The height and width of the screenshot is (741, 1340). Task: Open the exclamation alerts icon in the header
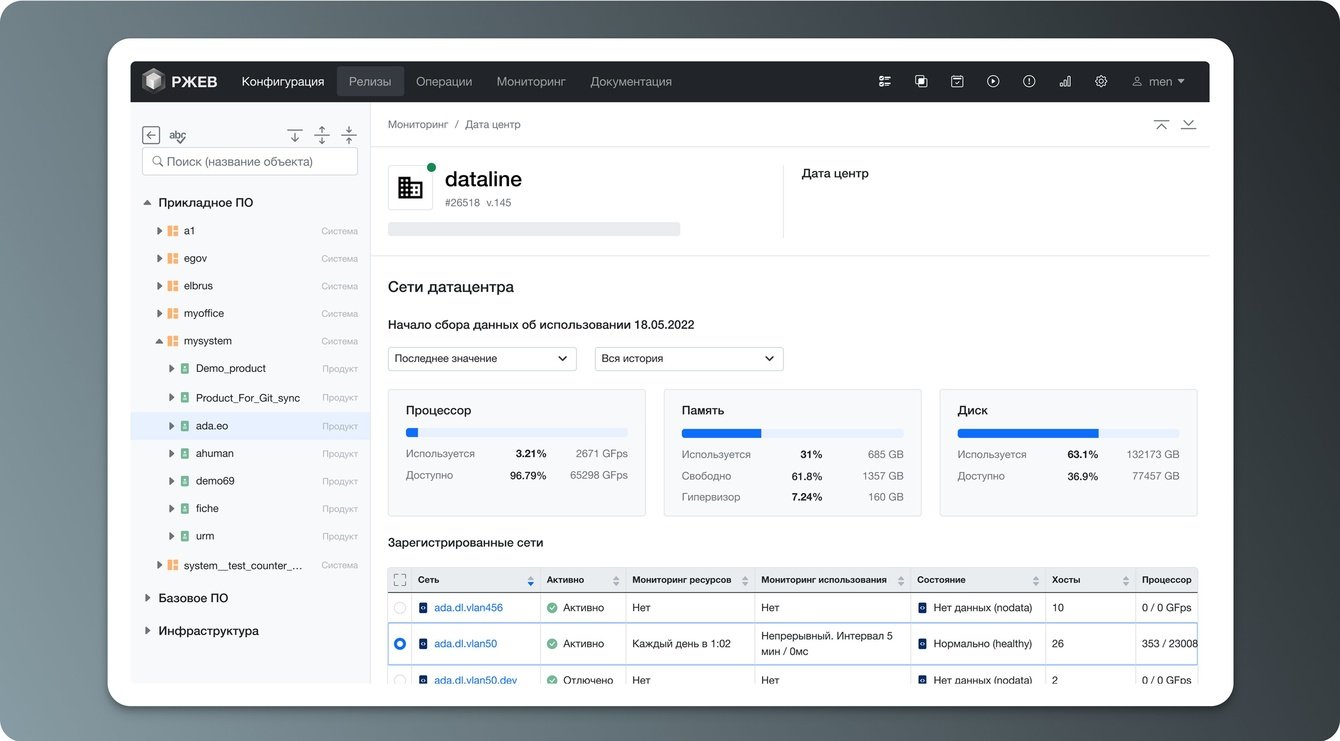[1029, 82]
